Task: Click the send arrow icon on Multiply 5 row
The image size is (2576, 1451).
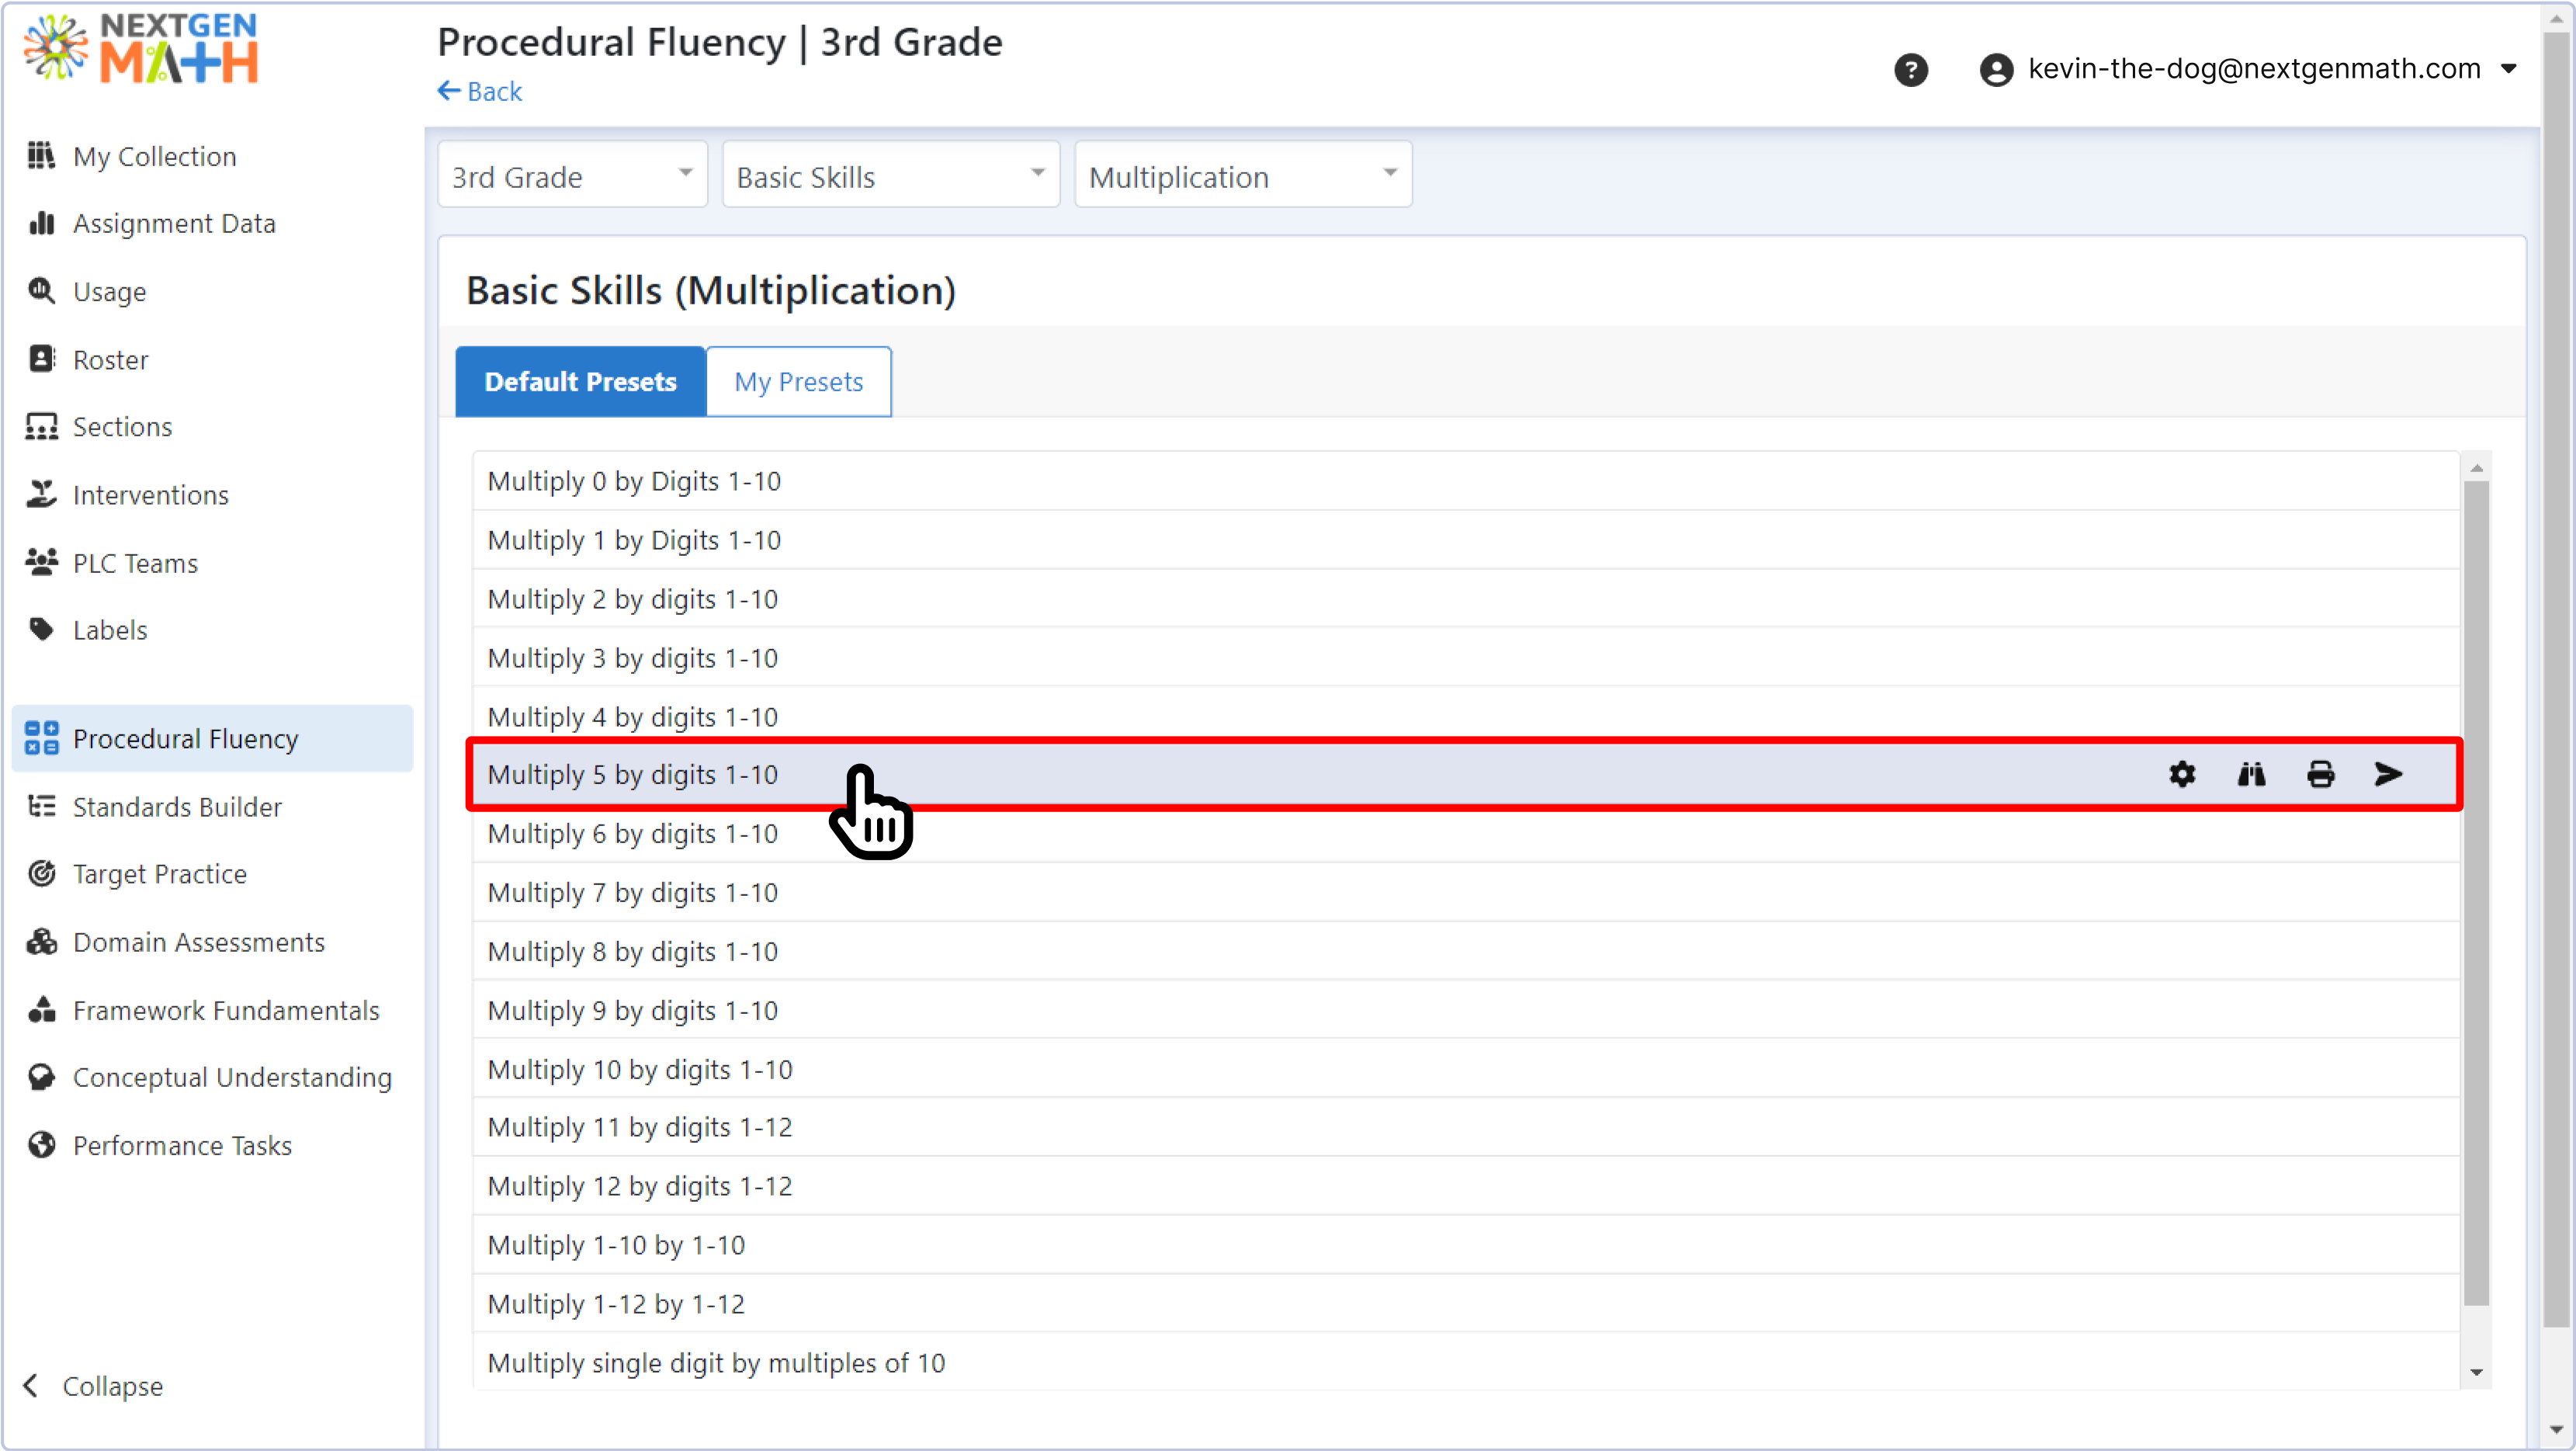Action: pyautogui.click(x=2388, y=774)
